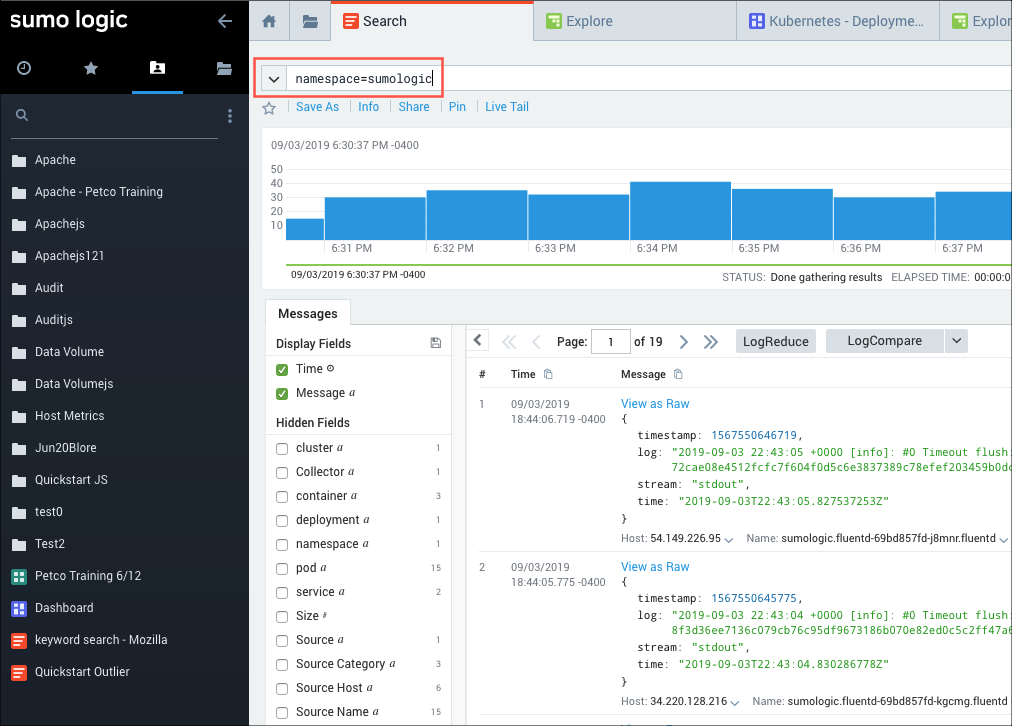Jump to last page of results

[711, 342]
